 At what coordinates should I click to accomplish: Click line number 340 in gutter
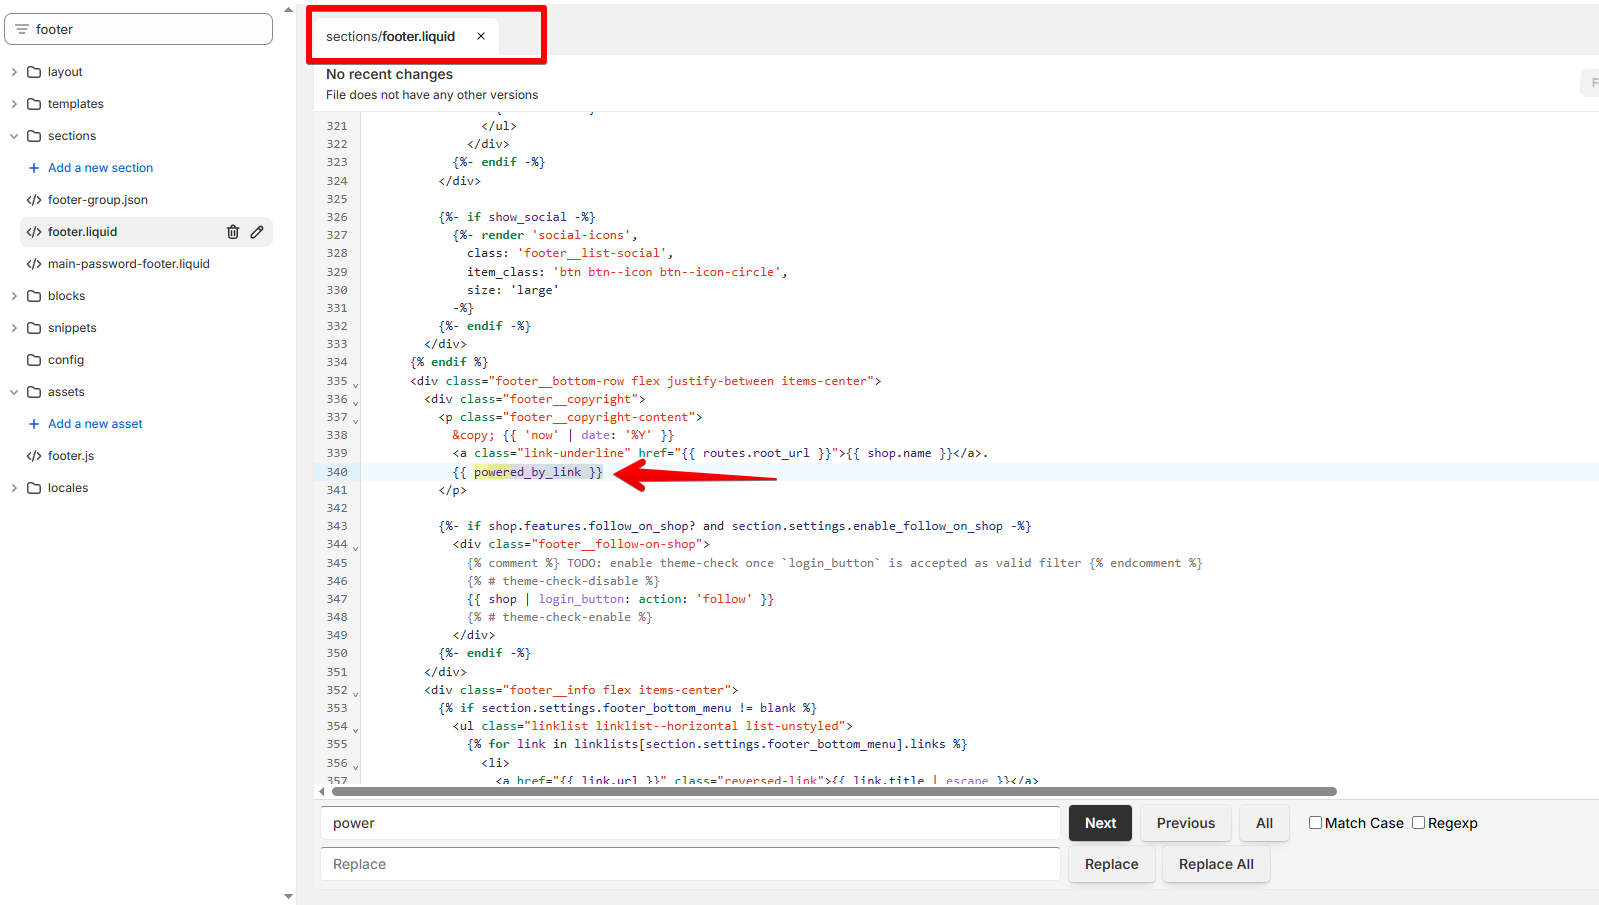click(337, 472)
